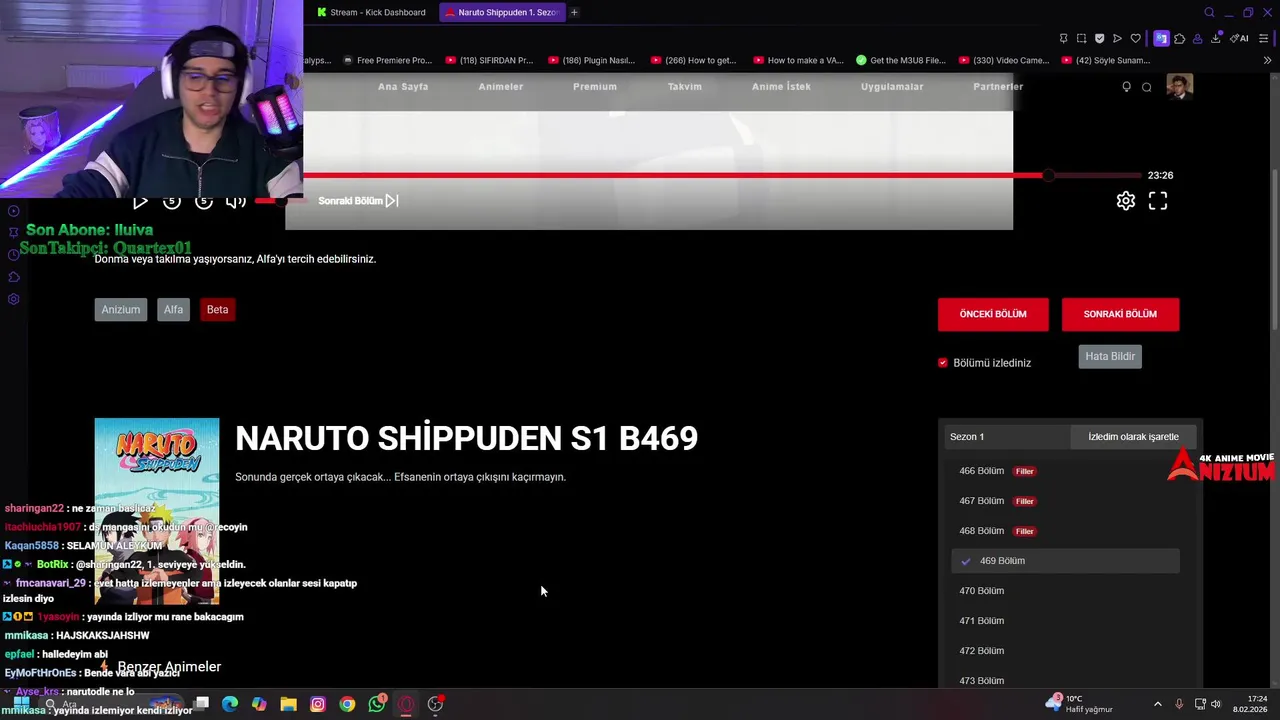This screenshot has height=720, width=1280.
Task: Expand the bookmarks bar overflow chevron
Action: 1267,60
